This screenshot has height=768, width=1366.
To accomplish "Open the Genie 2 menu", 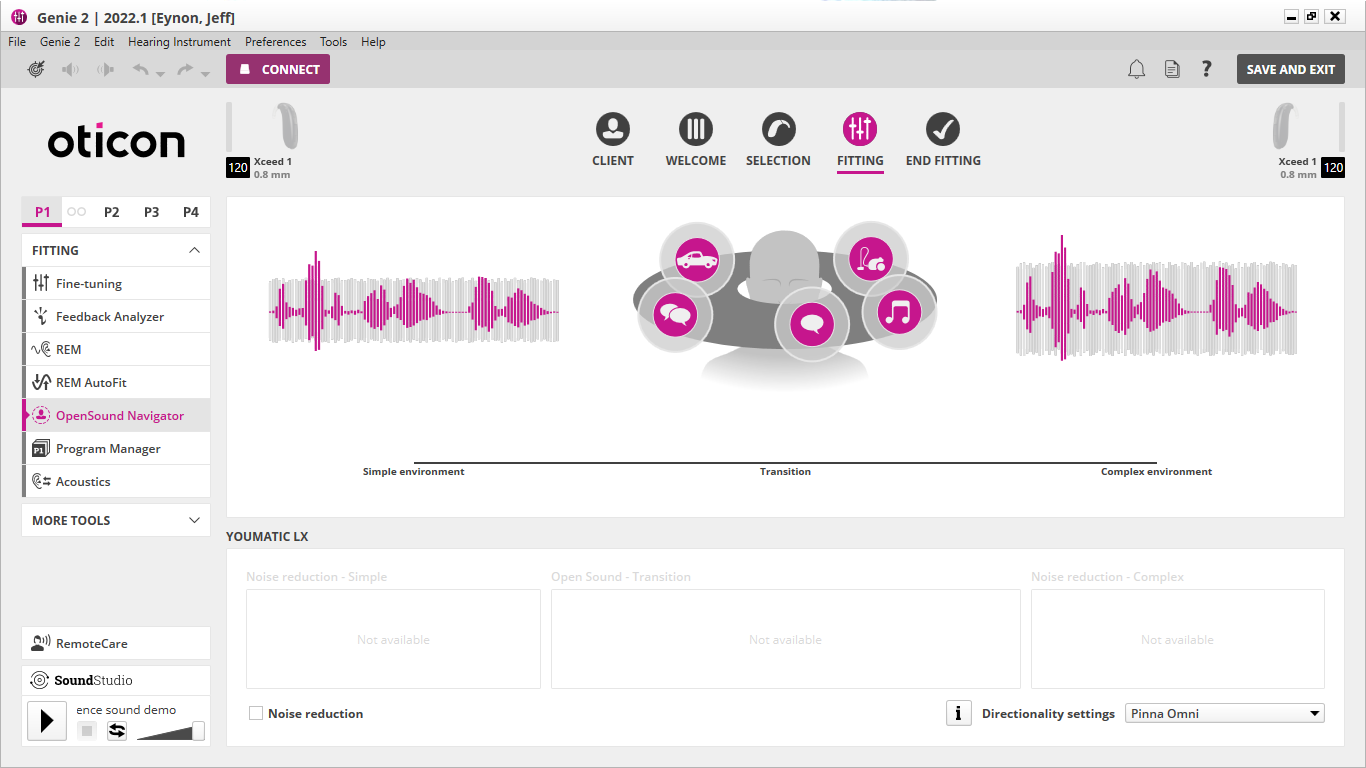I will [x=60, y=42].
